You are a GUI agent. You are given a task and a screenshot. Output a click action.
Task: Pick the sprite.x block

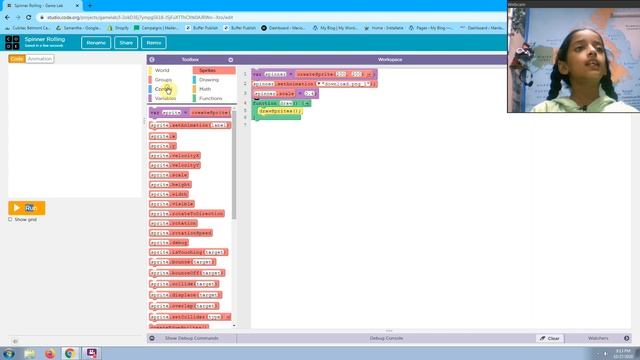point(163,136)
